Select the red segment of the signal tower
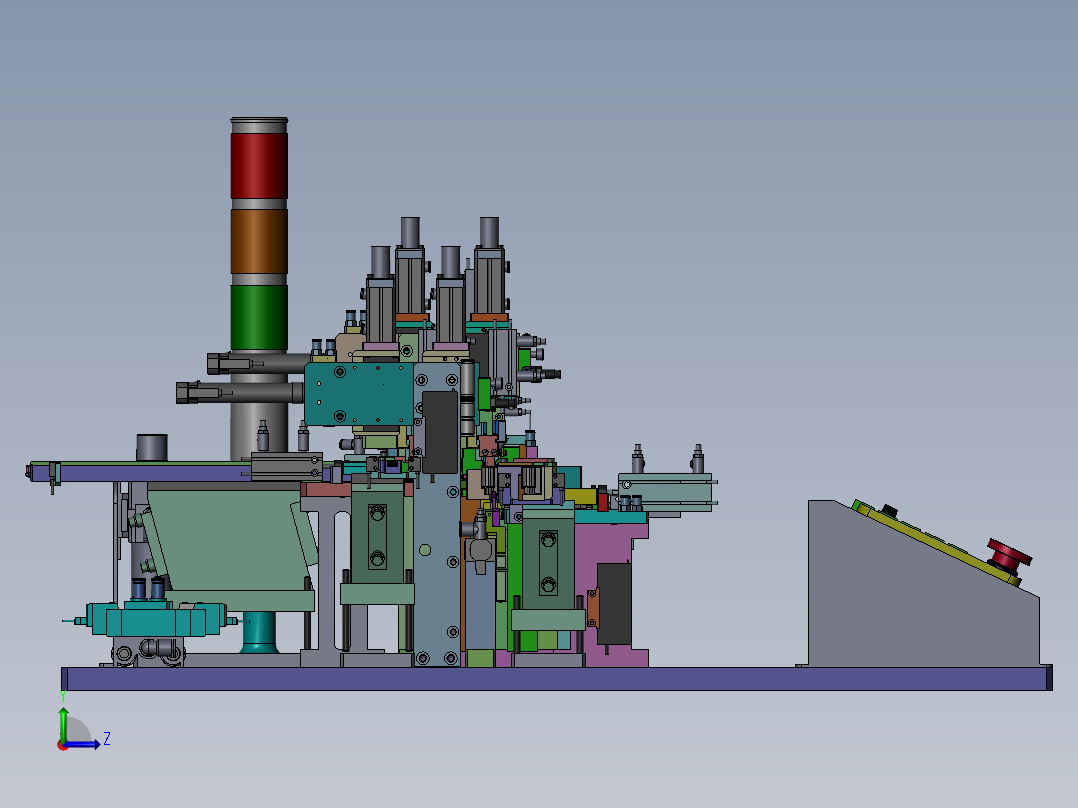The width and height of the screenshot is (1078, 808). (x=259, y=166)
